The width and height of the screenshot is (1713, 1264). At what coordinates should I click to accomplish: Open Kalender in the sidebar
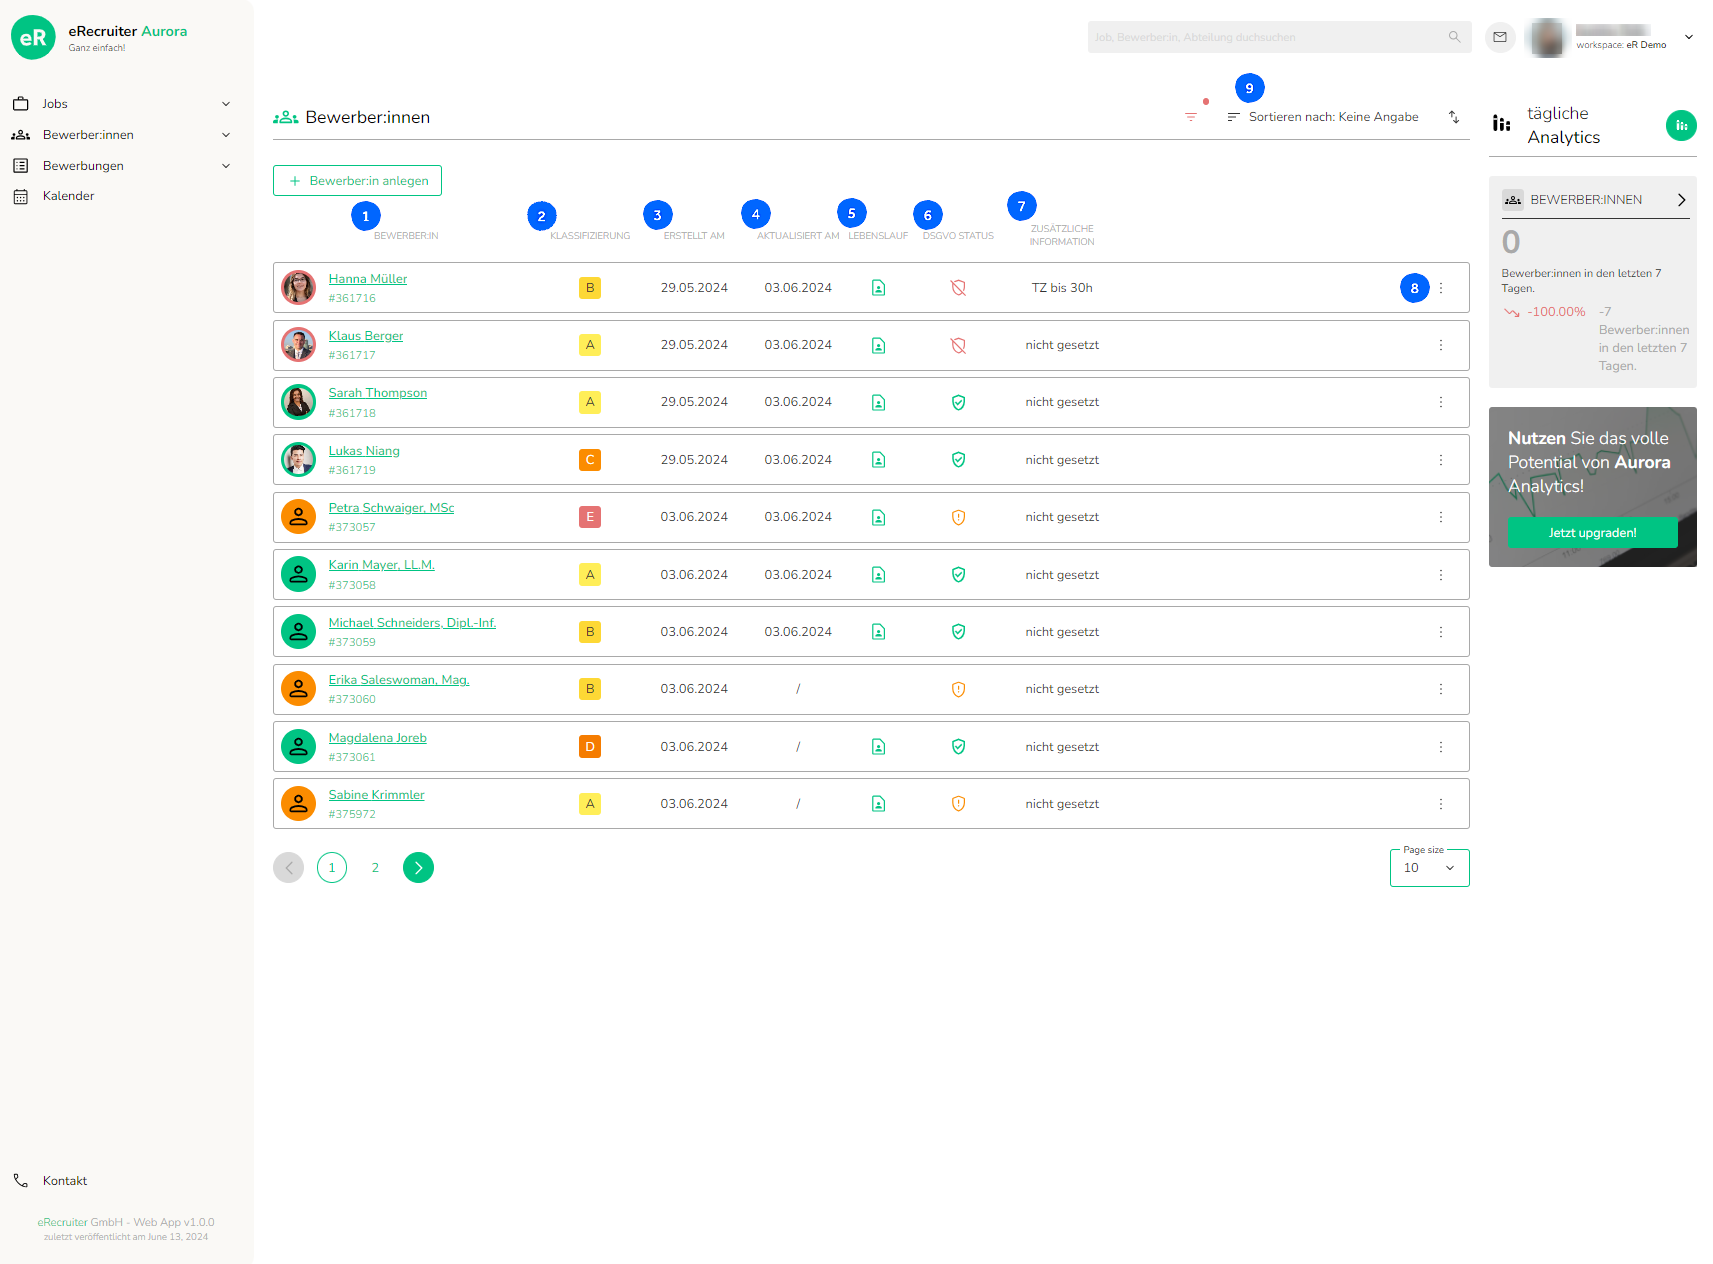coord(68,196)
